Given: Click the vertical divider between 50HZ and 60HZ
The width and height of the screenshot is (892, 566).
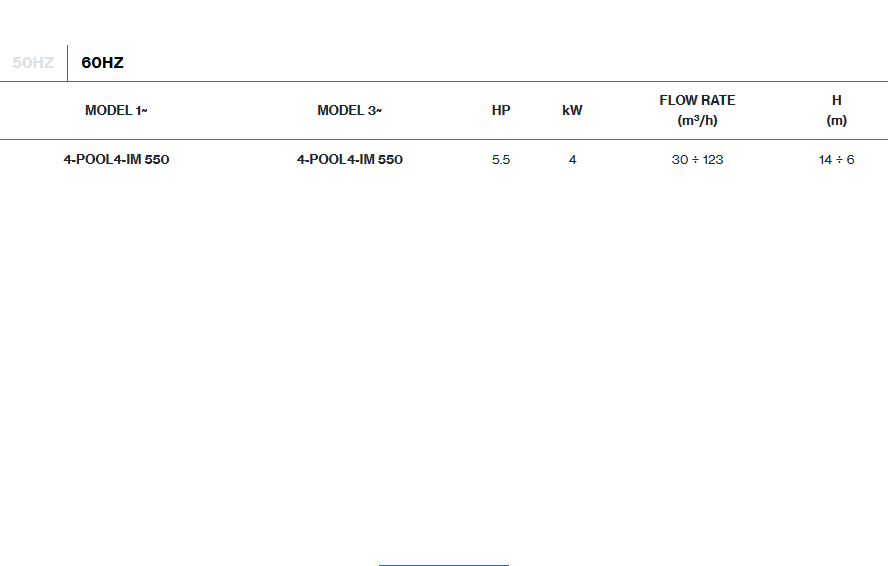Looking at the screenshot, I should pos(67,63).
